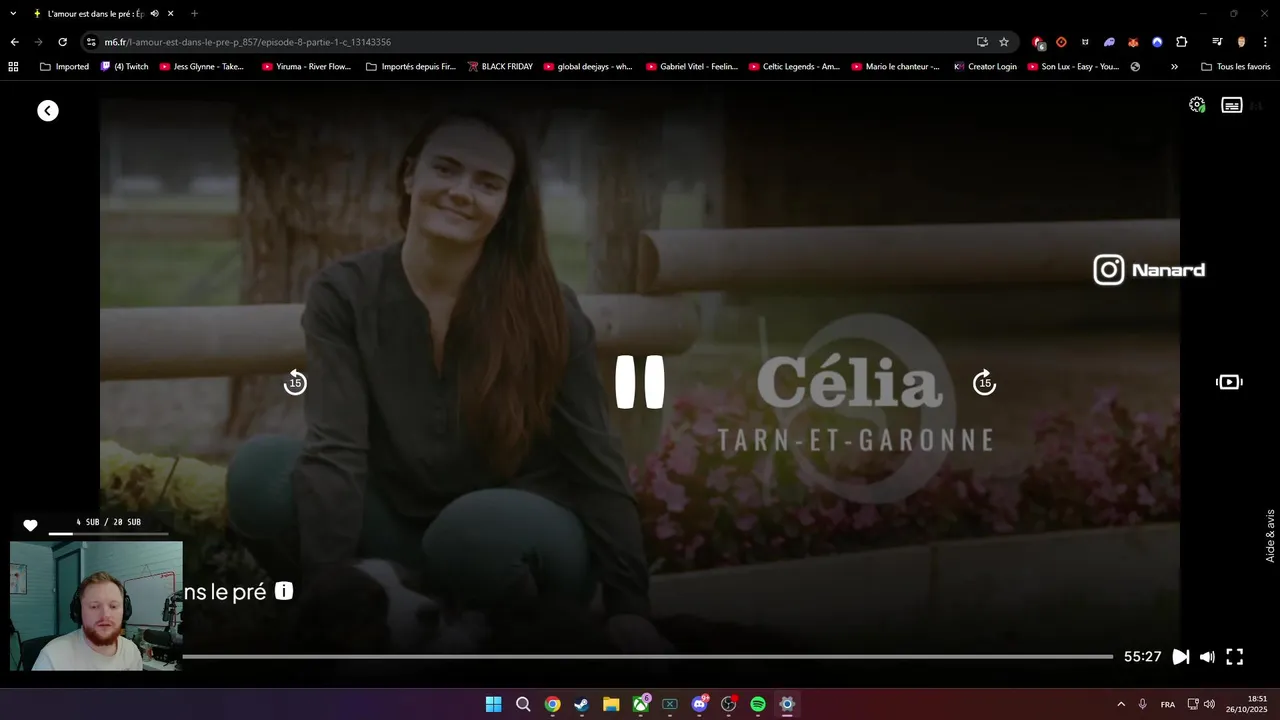Close the L'amour est dans le pré tab
Viewport: 1280px width, 720px height.
(x=170, y=14)
